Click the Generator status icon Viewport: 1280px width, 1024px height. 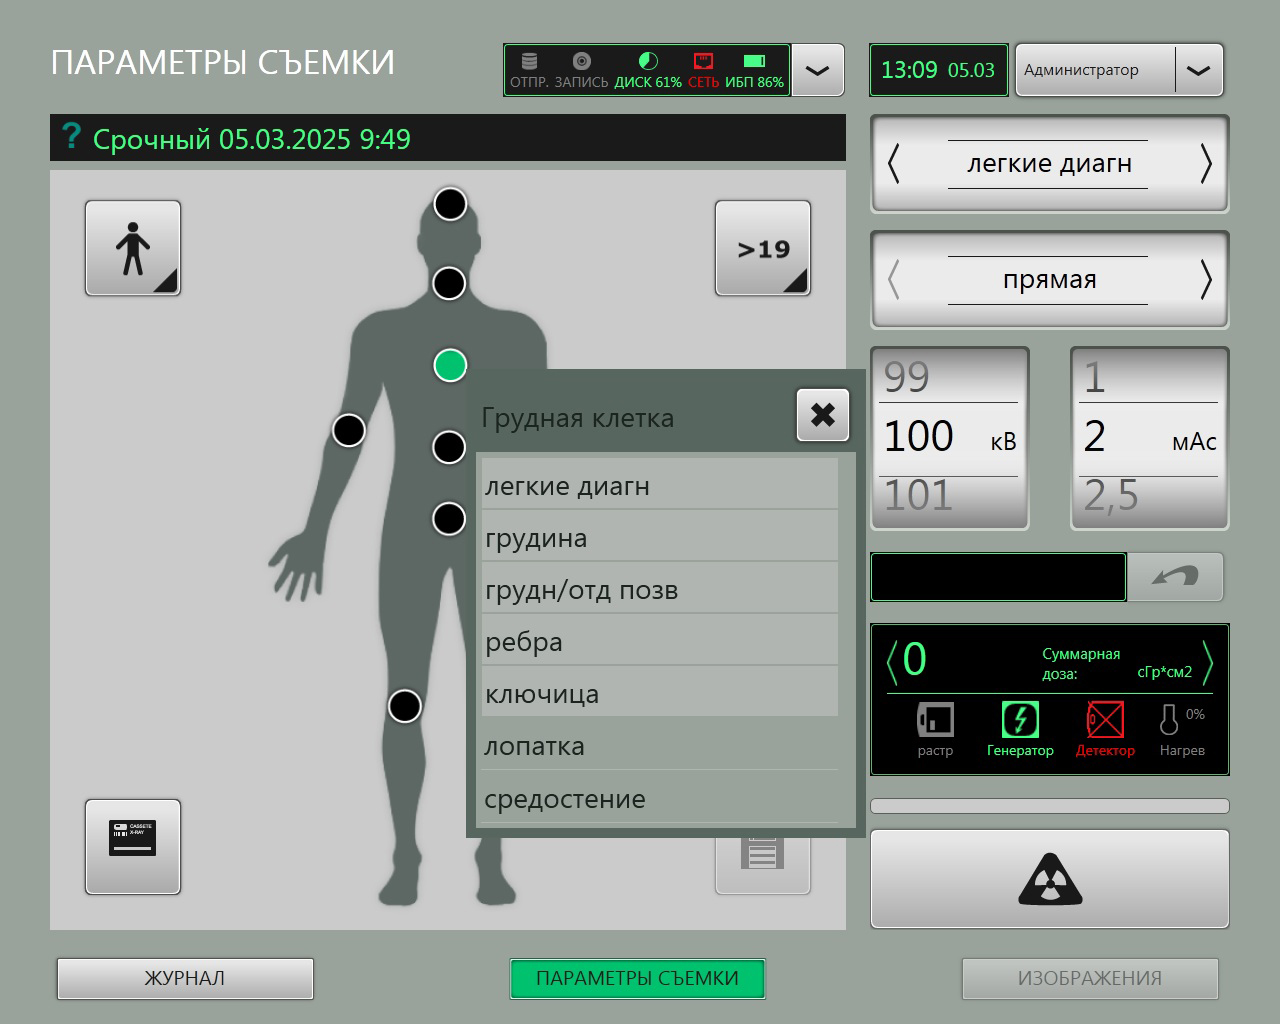tap(1020, 720)
